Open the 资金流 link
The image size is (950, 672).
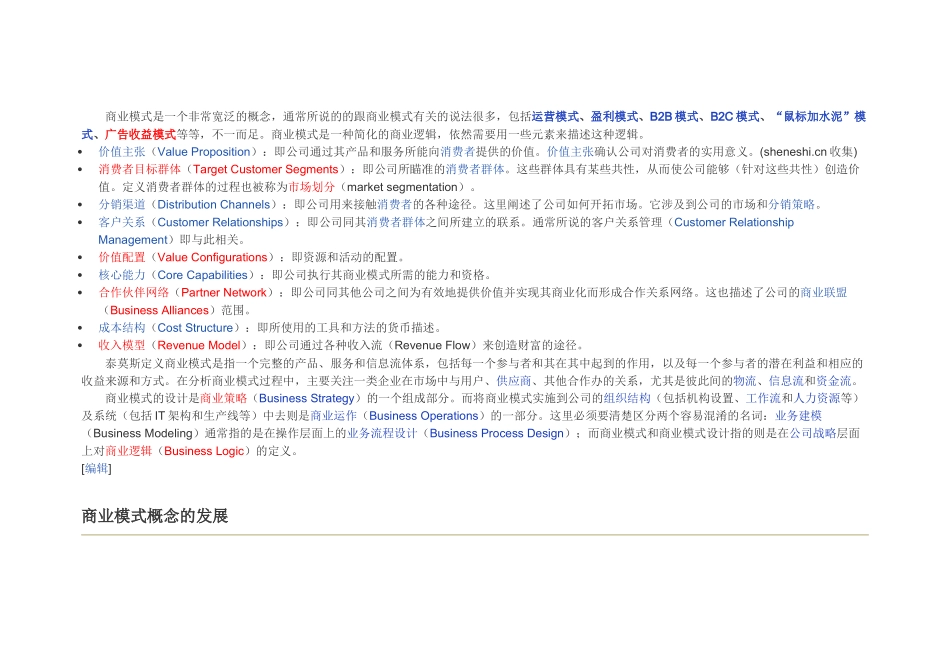(834, 381)
